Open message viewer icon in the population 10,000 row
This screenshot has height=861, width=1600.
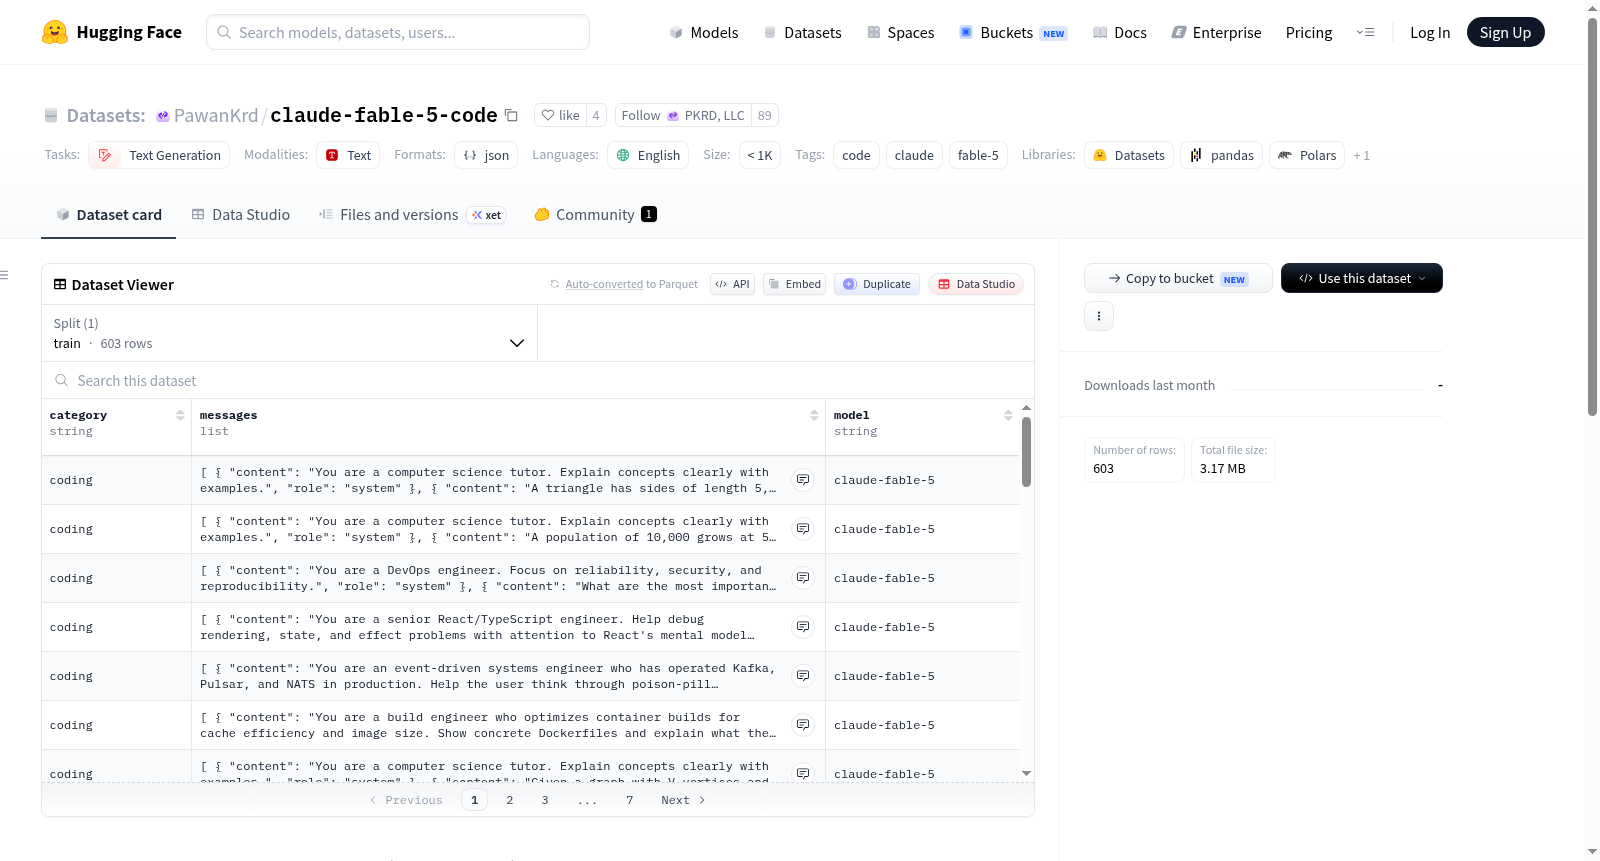[x=803, y=529]
